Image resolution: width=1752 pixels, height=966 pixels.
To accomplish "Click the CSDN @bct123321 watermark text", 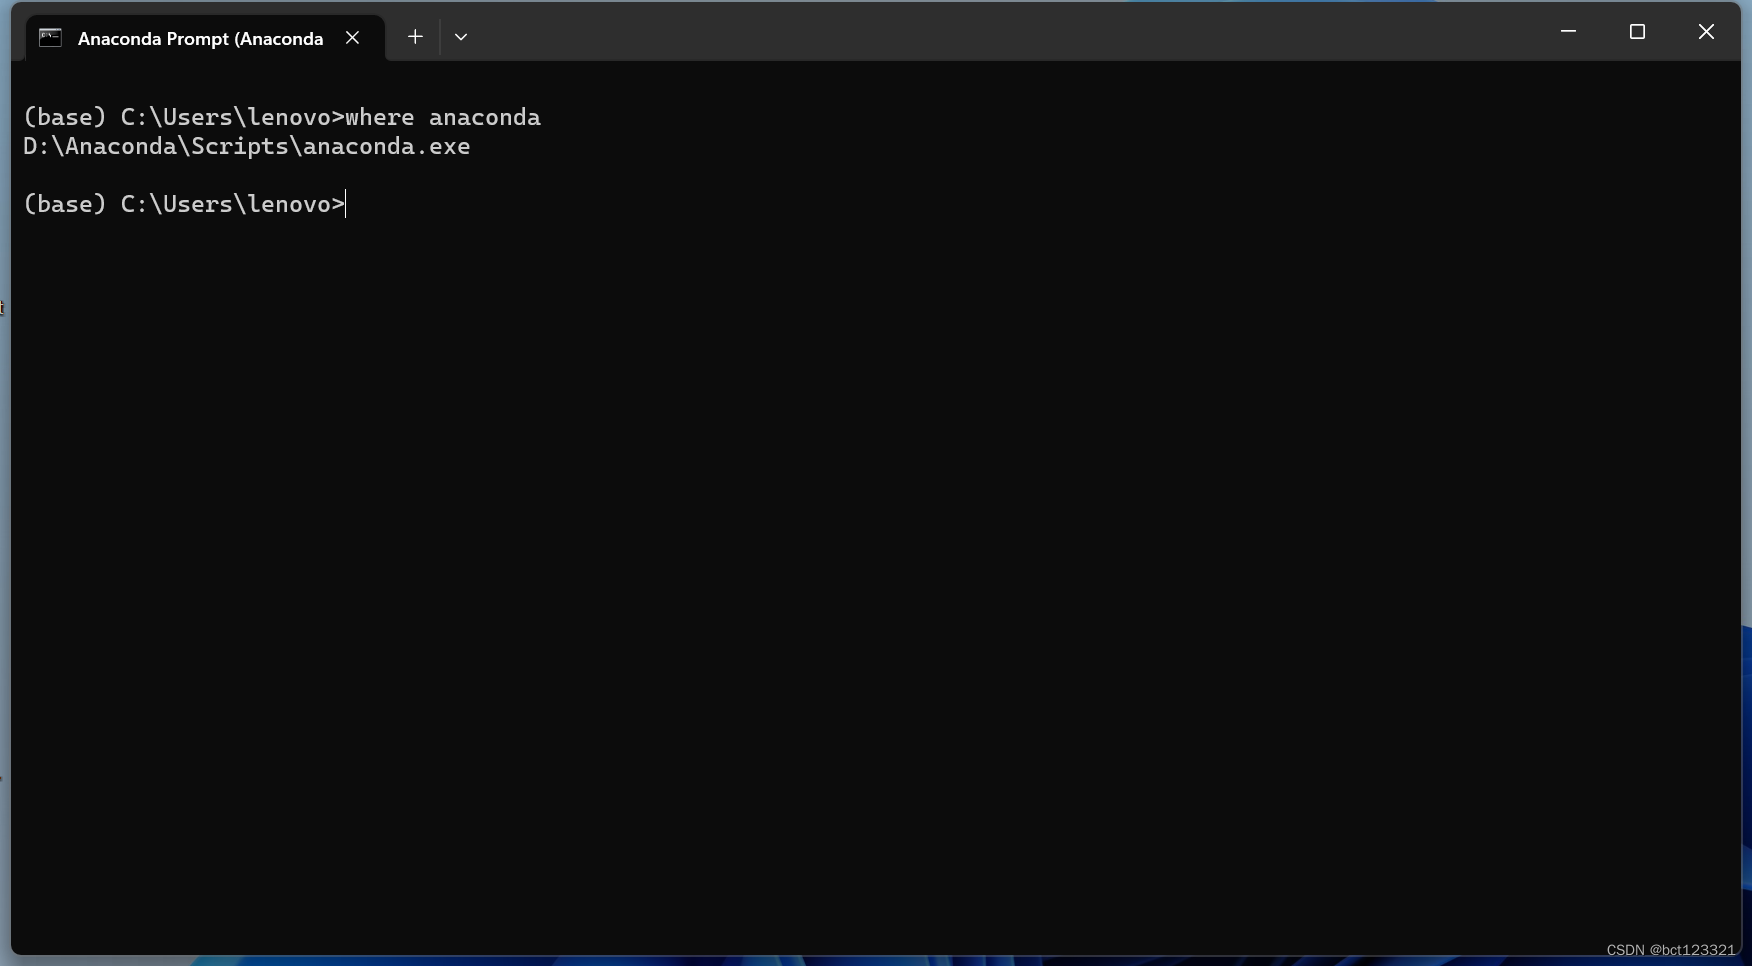I will pos(1670,950).
